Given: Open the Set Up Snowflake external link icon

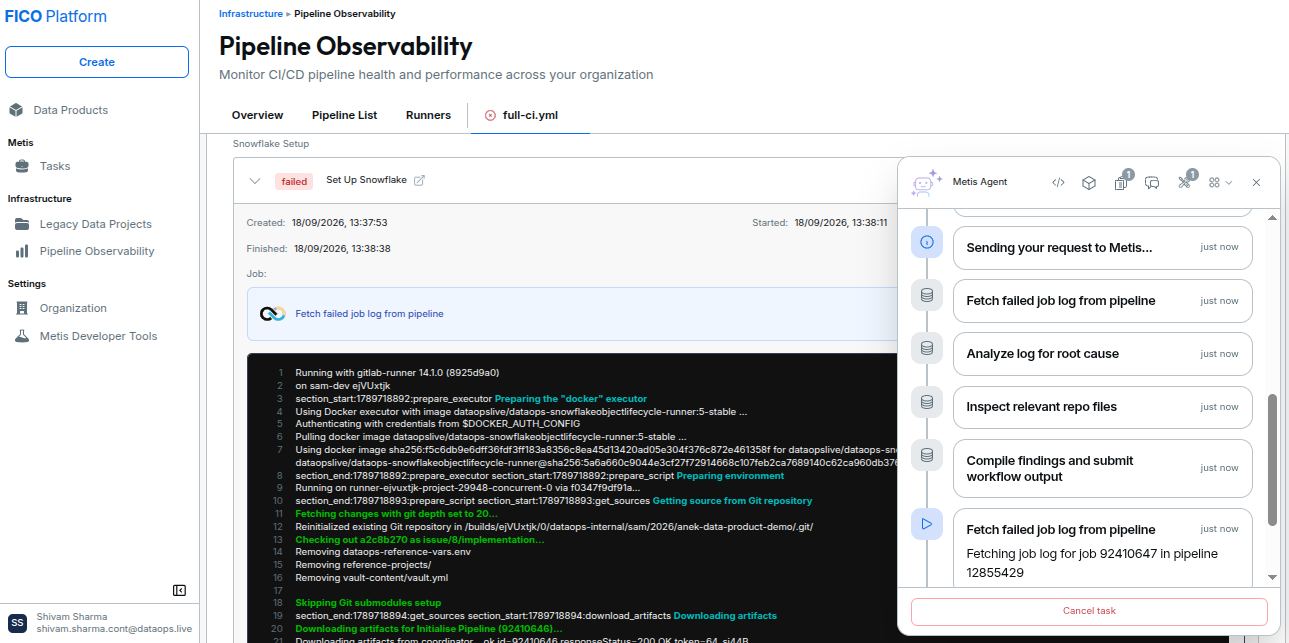Looking at the screenshot, I should (x=420, y=181).
